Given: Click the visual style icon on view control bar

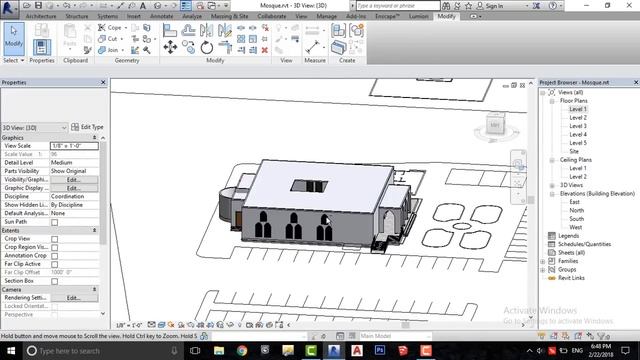Looking at the screenshot, I should [161, 325].
